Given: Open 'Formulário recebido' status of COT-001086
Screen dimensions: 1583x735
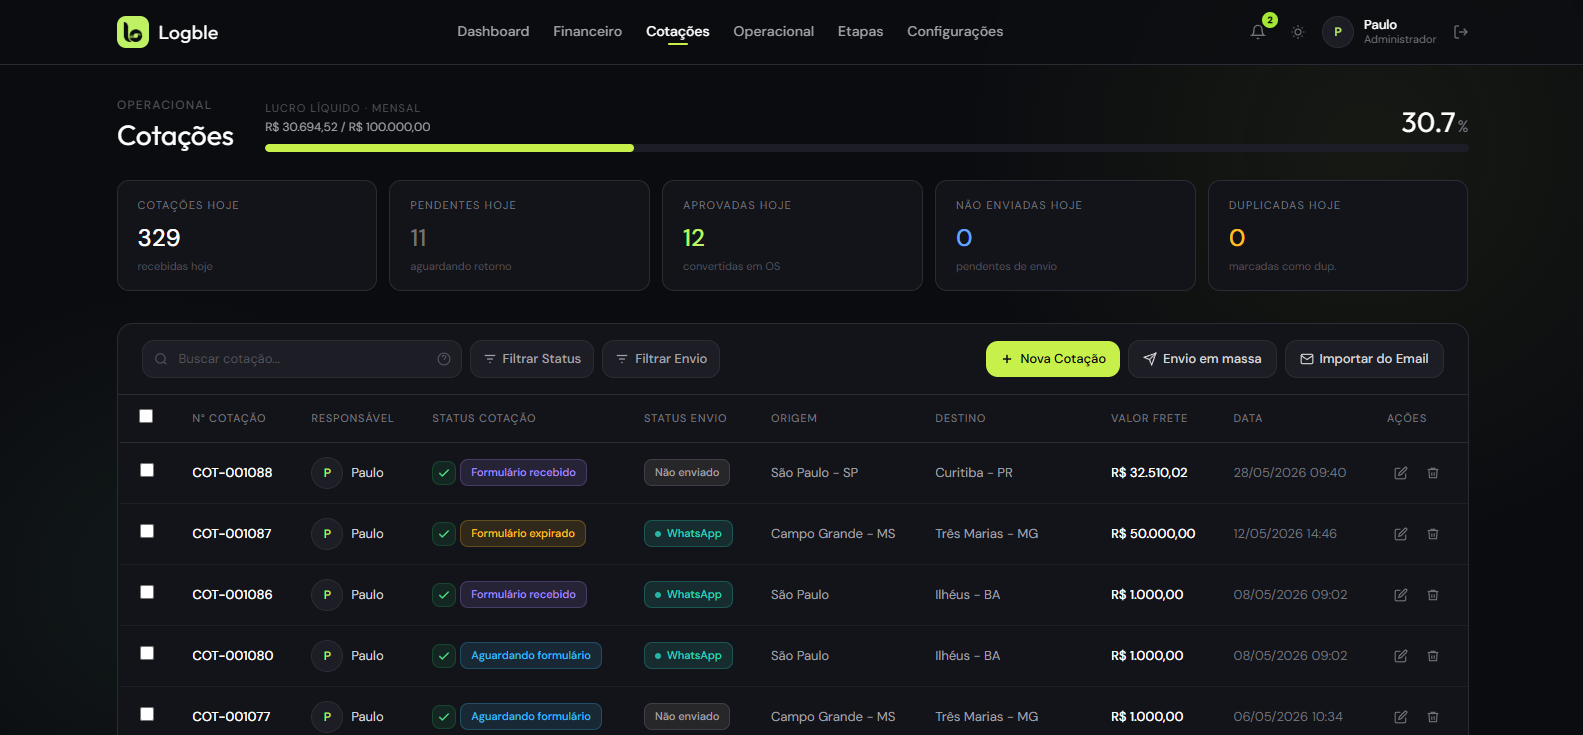Looking at the screenshot, I should pyautogui.click(x=523, y=595).
